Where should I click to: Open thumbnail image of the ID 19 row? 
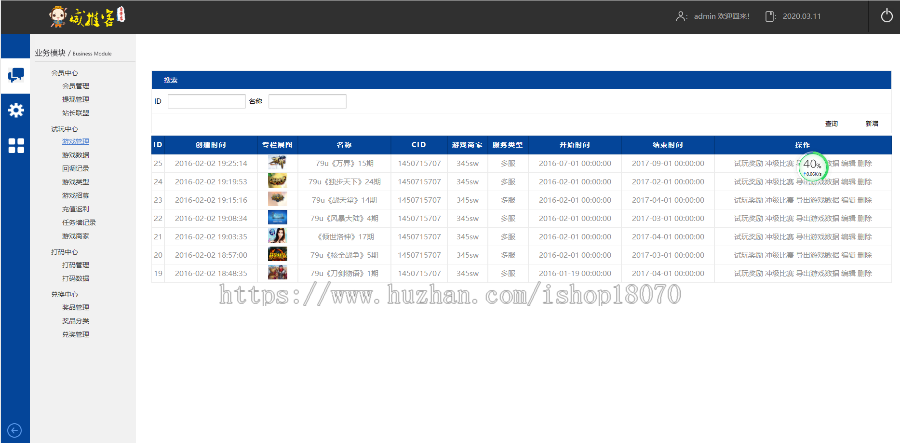[x=277, y=273]
